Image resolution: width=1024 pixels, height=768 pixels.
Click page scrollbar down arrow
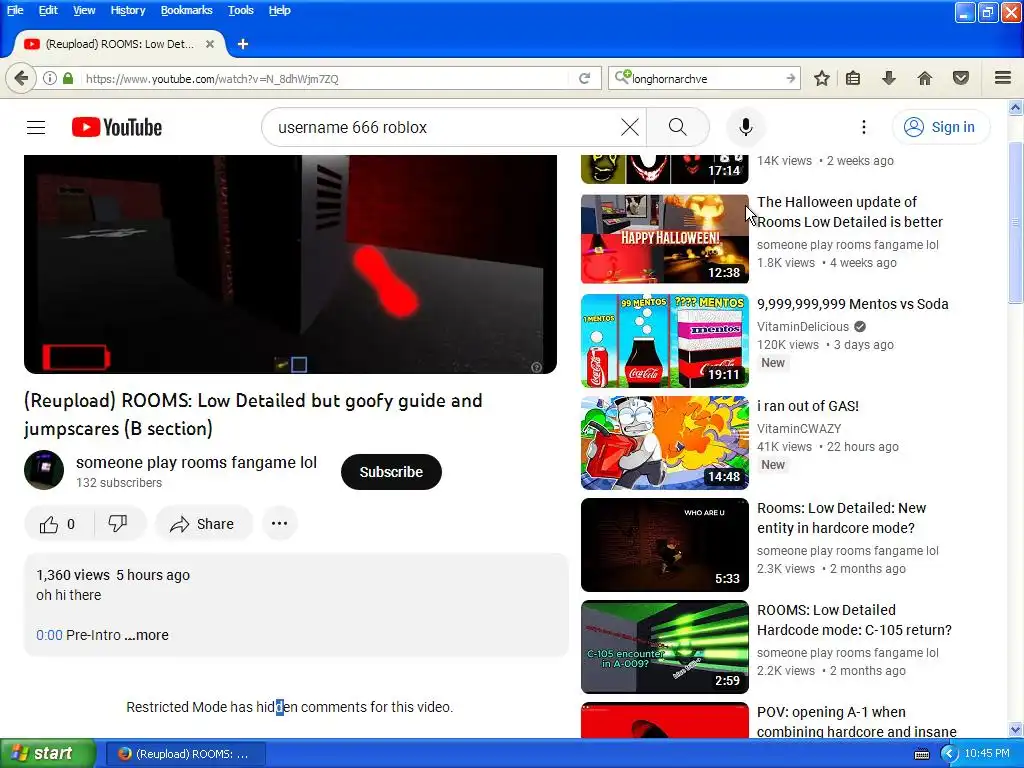click(1015, 729)
